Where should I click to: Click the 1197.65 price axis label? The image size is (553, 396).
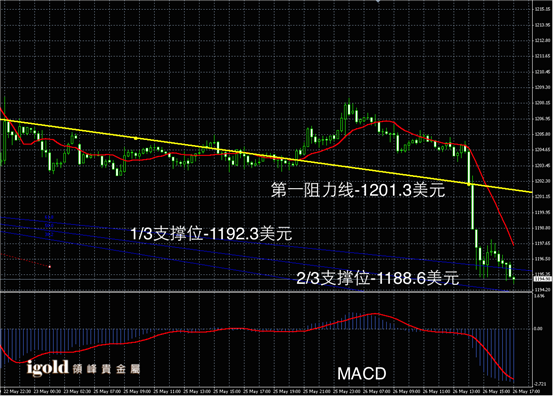[x=543, y=243]
